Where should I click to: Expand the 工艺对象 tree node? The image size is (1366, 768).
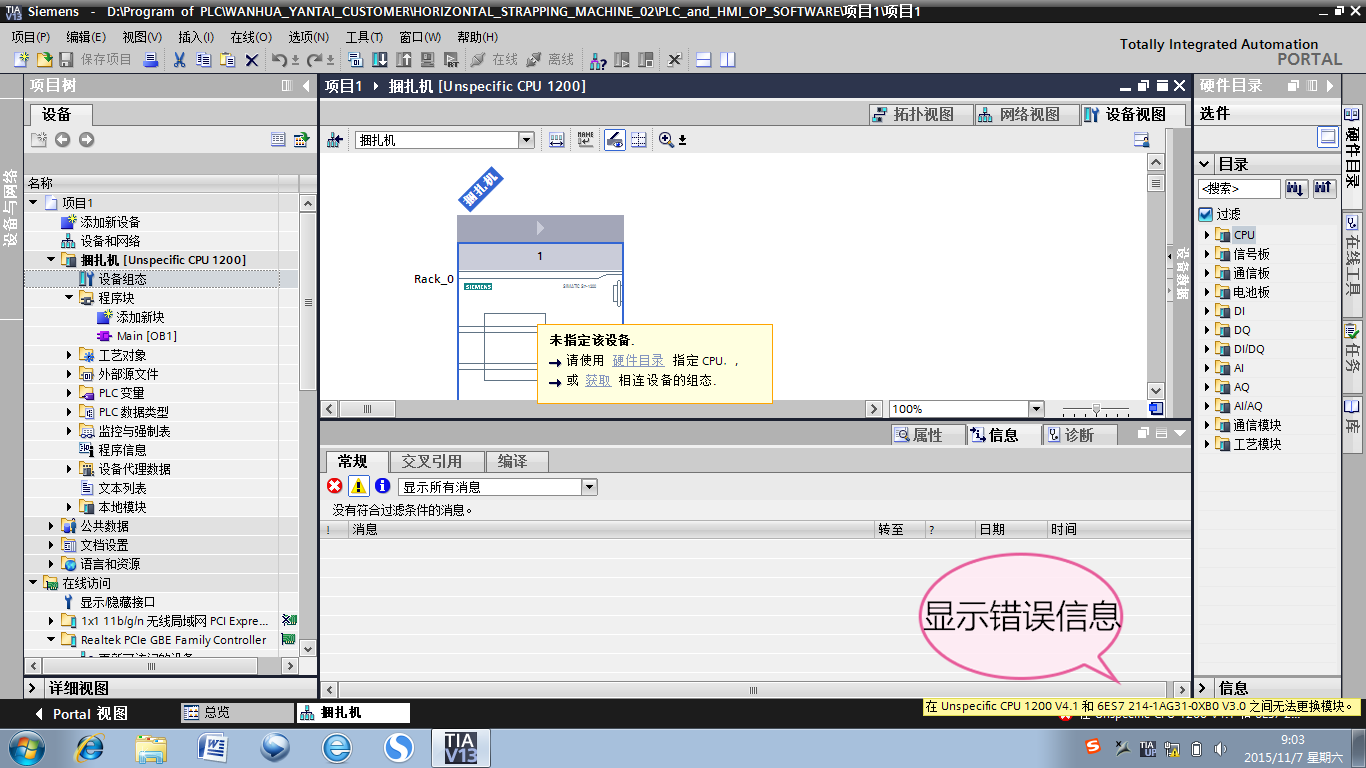(69, 355)
